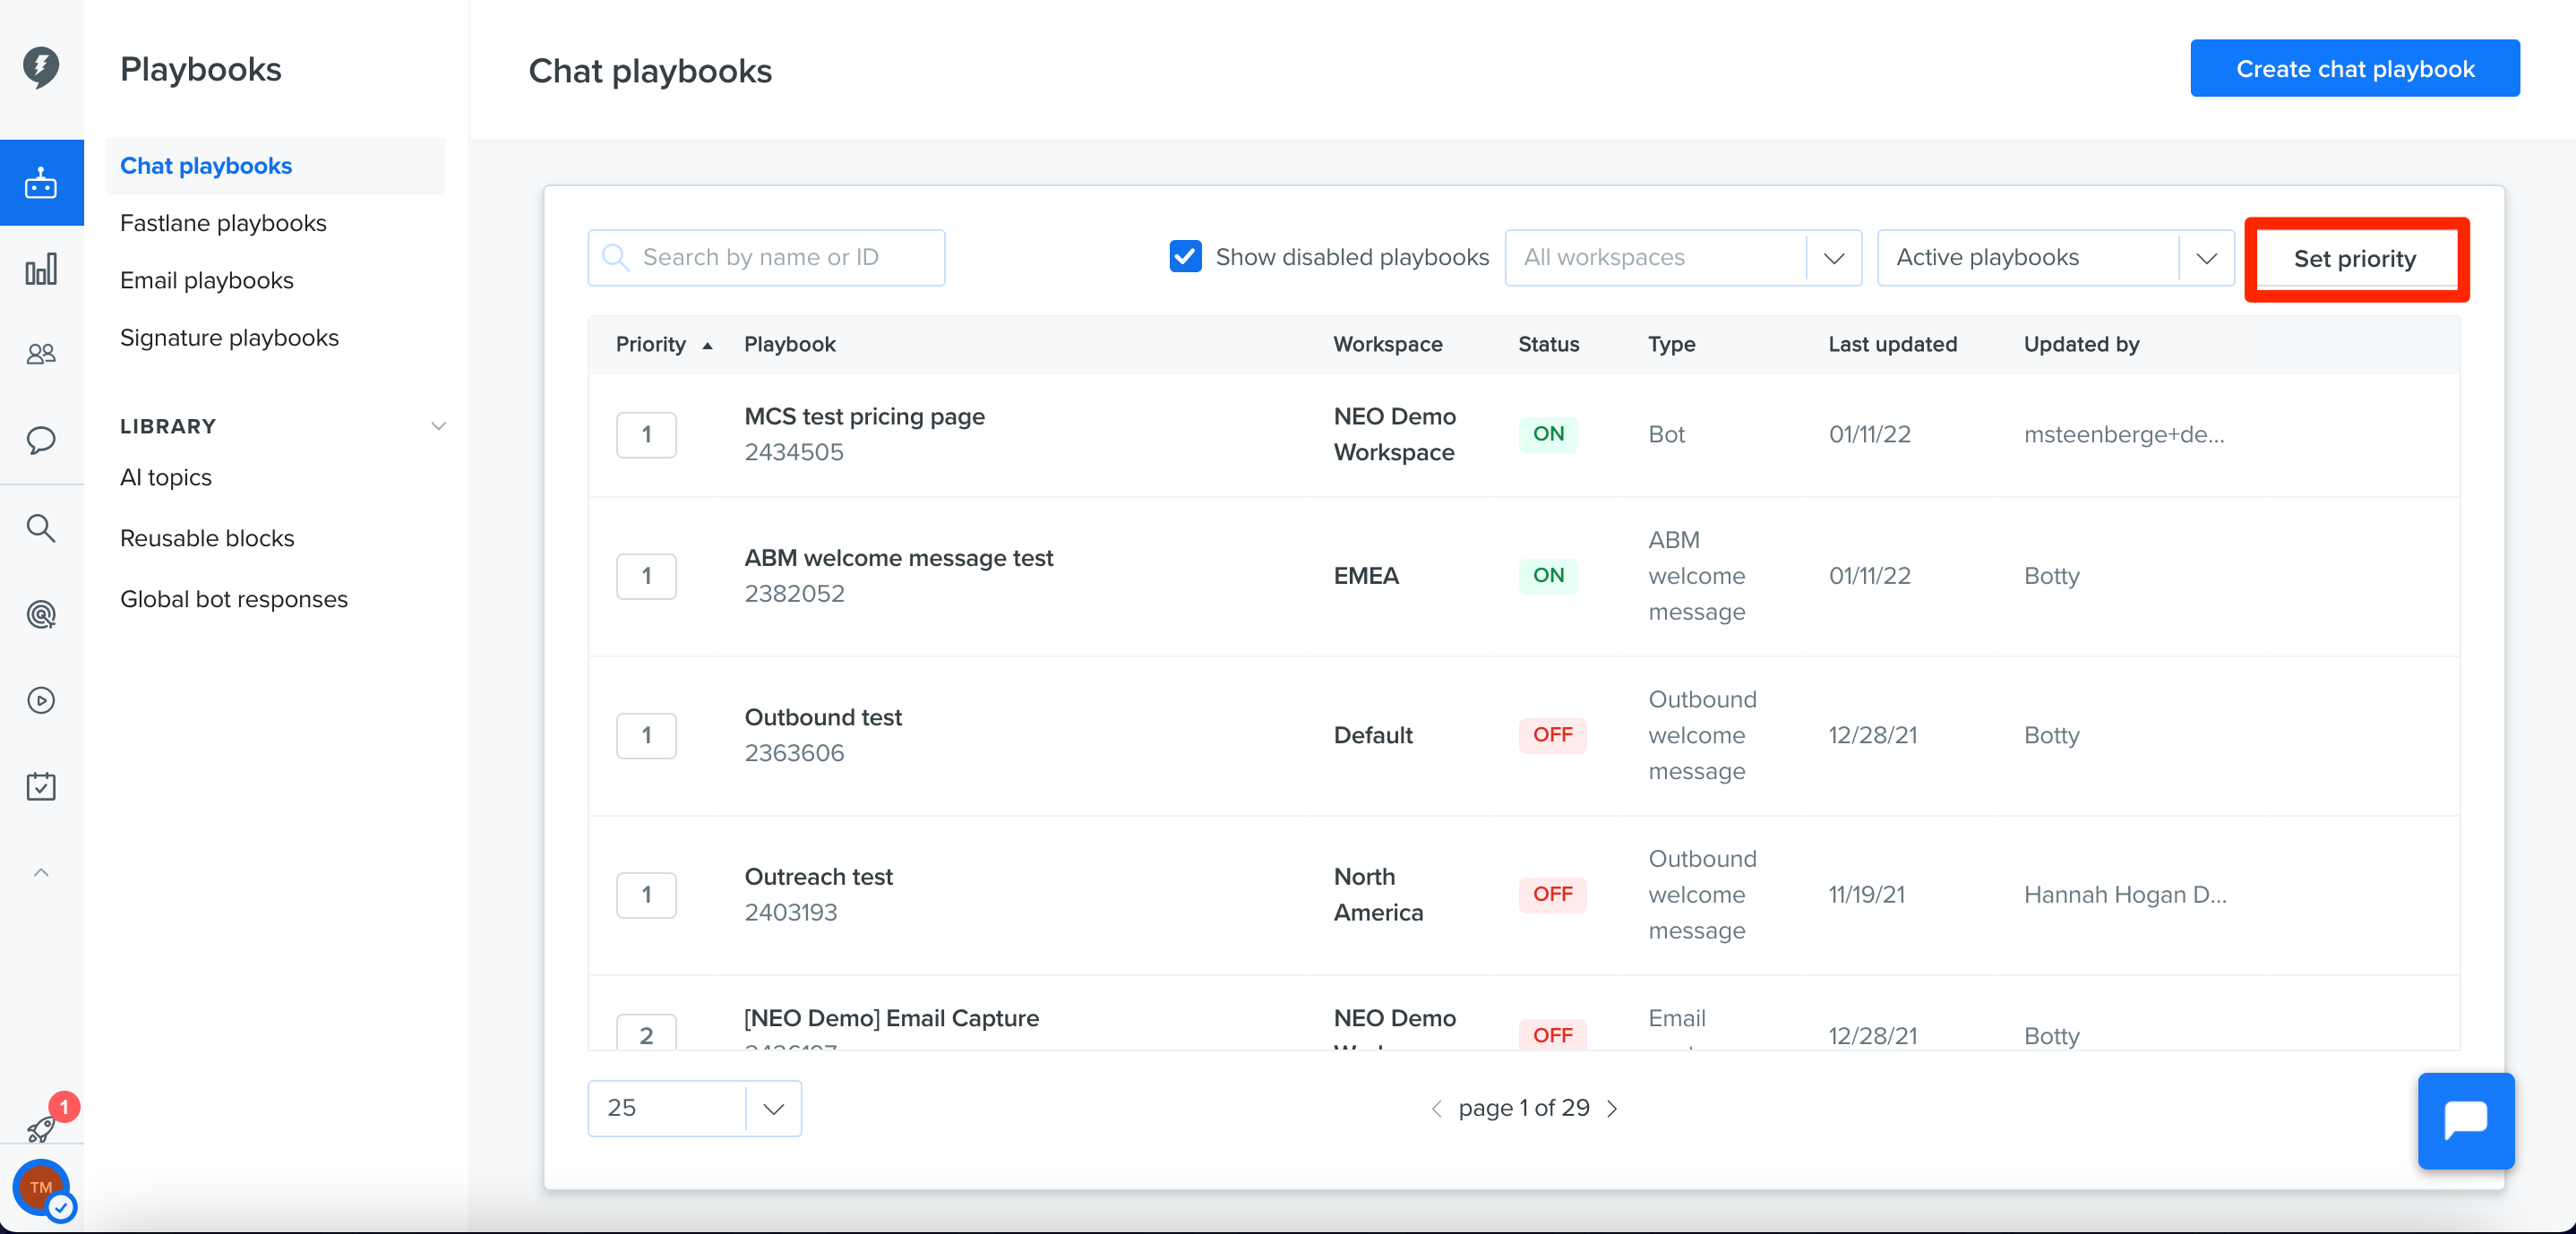Collapse the LIBRARY section chevron
This screenshot has width=2576, height=1234.
tap(438, 426)
